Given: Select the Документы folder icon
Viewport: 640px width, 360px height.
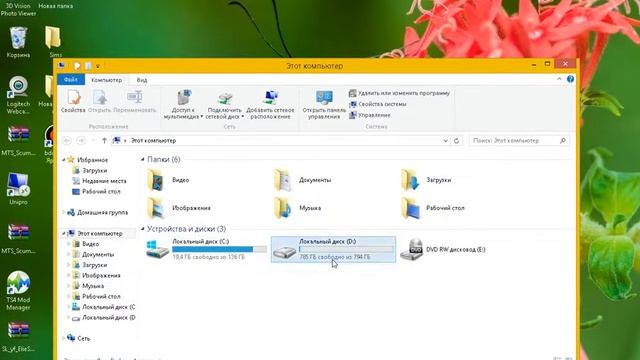Looking at the screenshot, I should [x=282, y=180].
